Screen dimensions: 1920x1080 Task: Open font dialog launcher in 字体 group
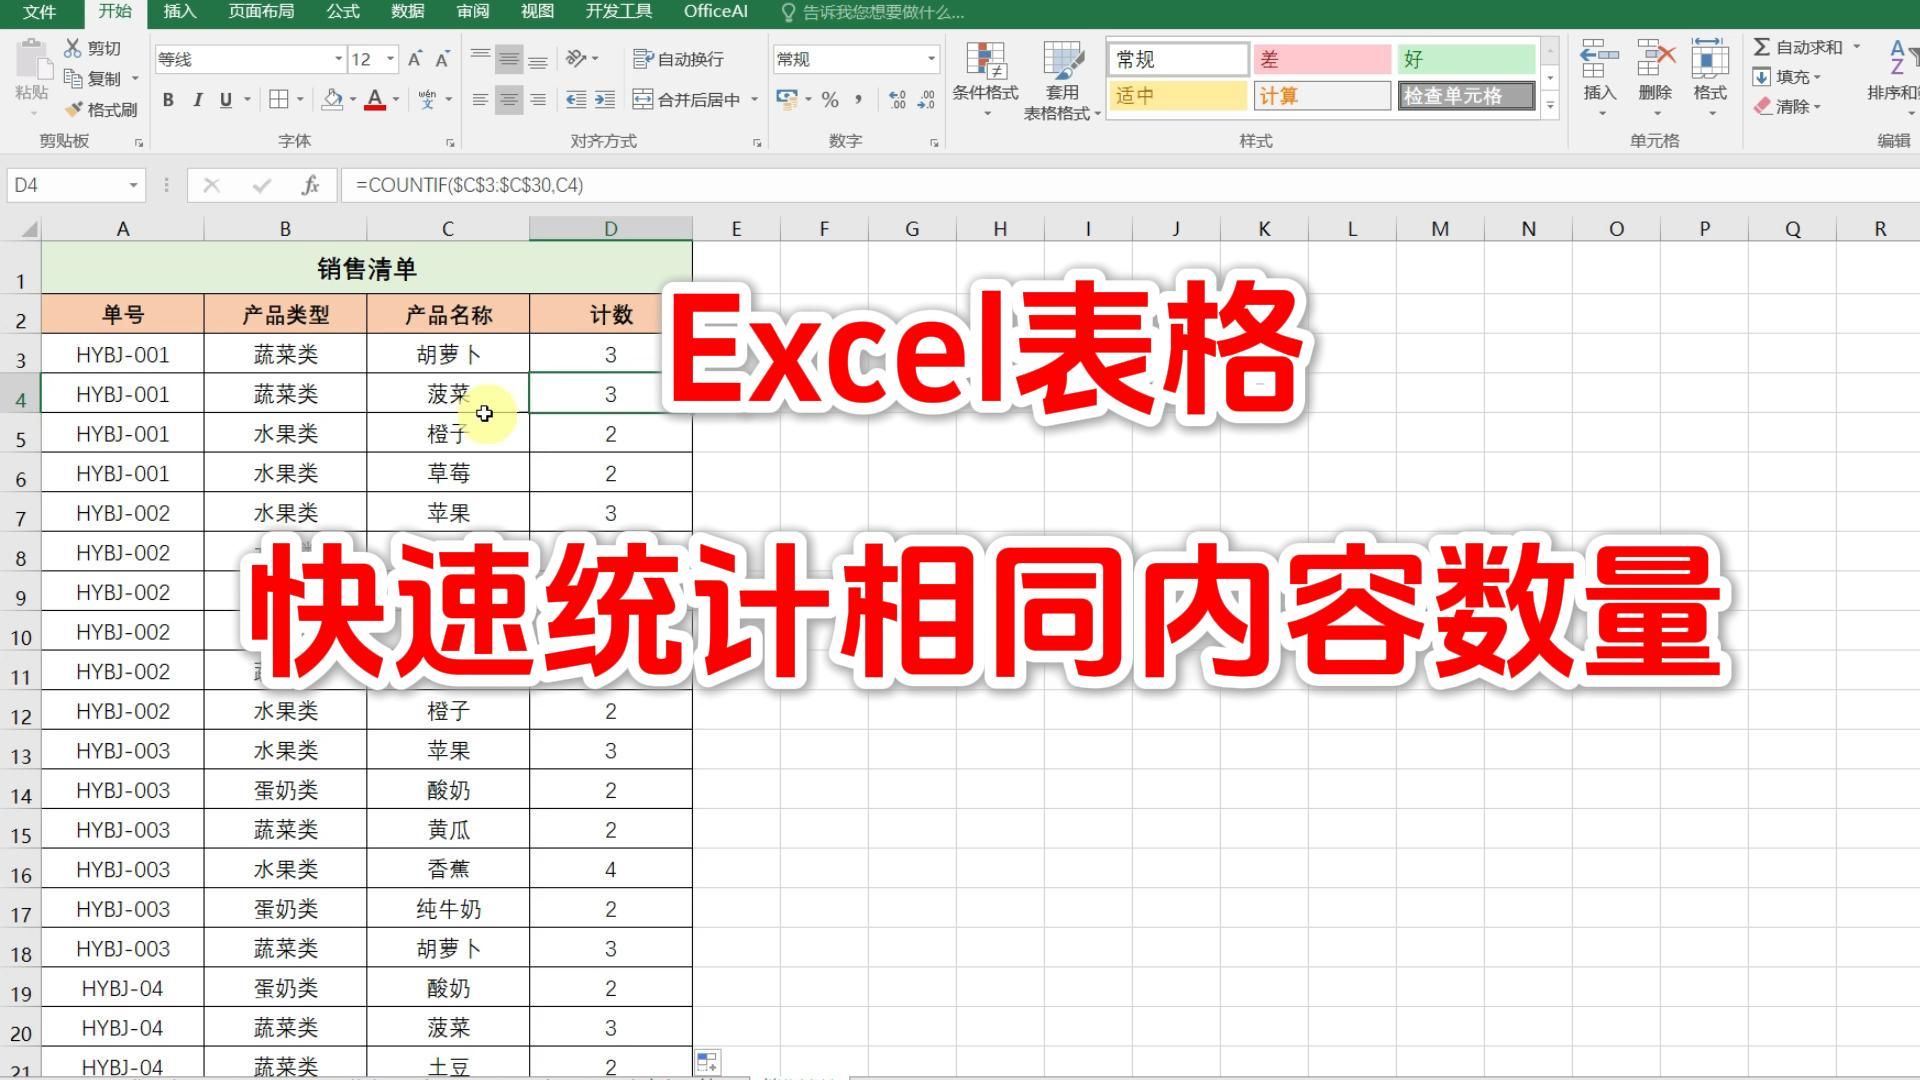click(x=450, y=143)
